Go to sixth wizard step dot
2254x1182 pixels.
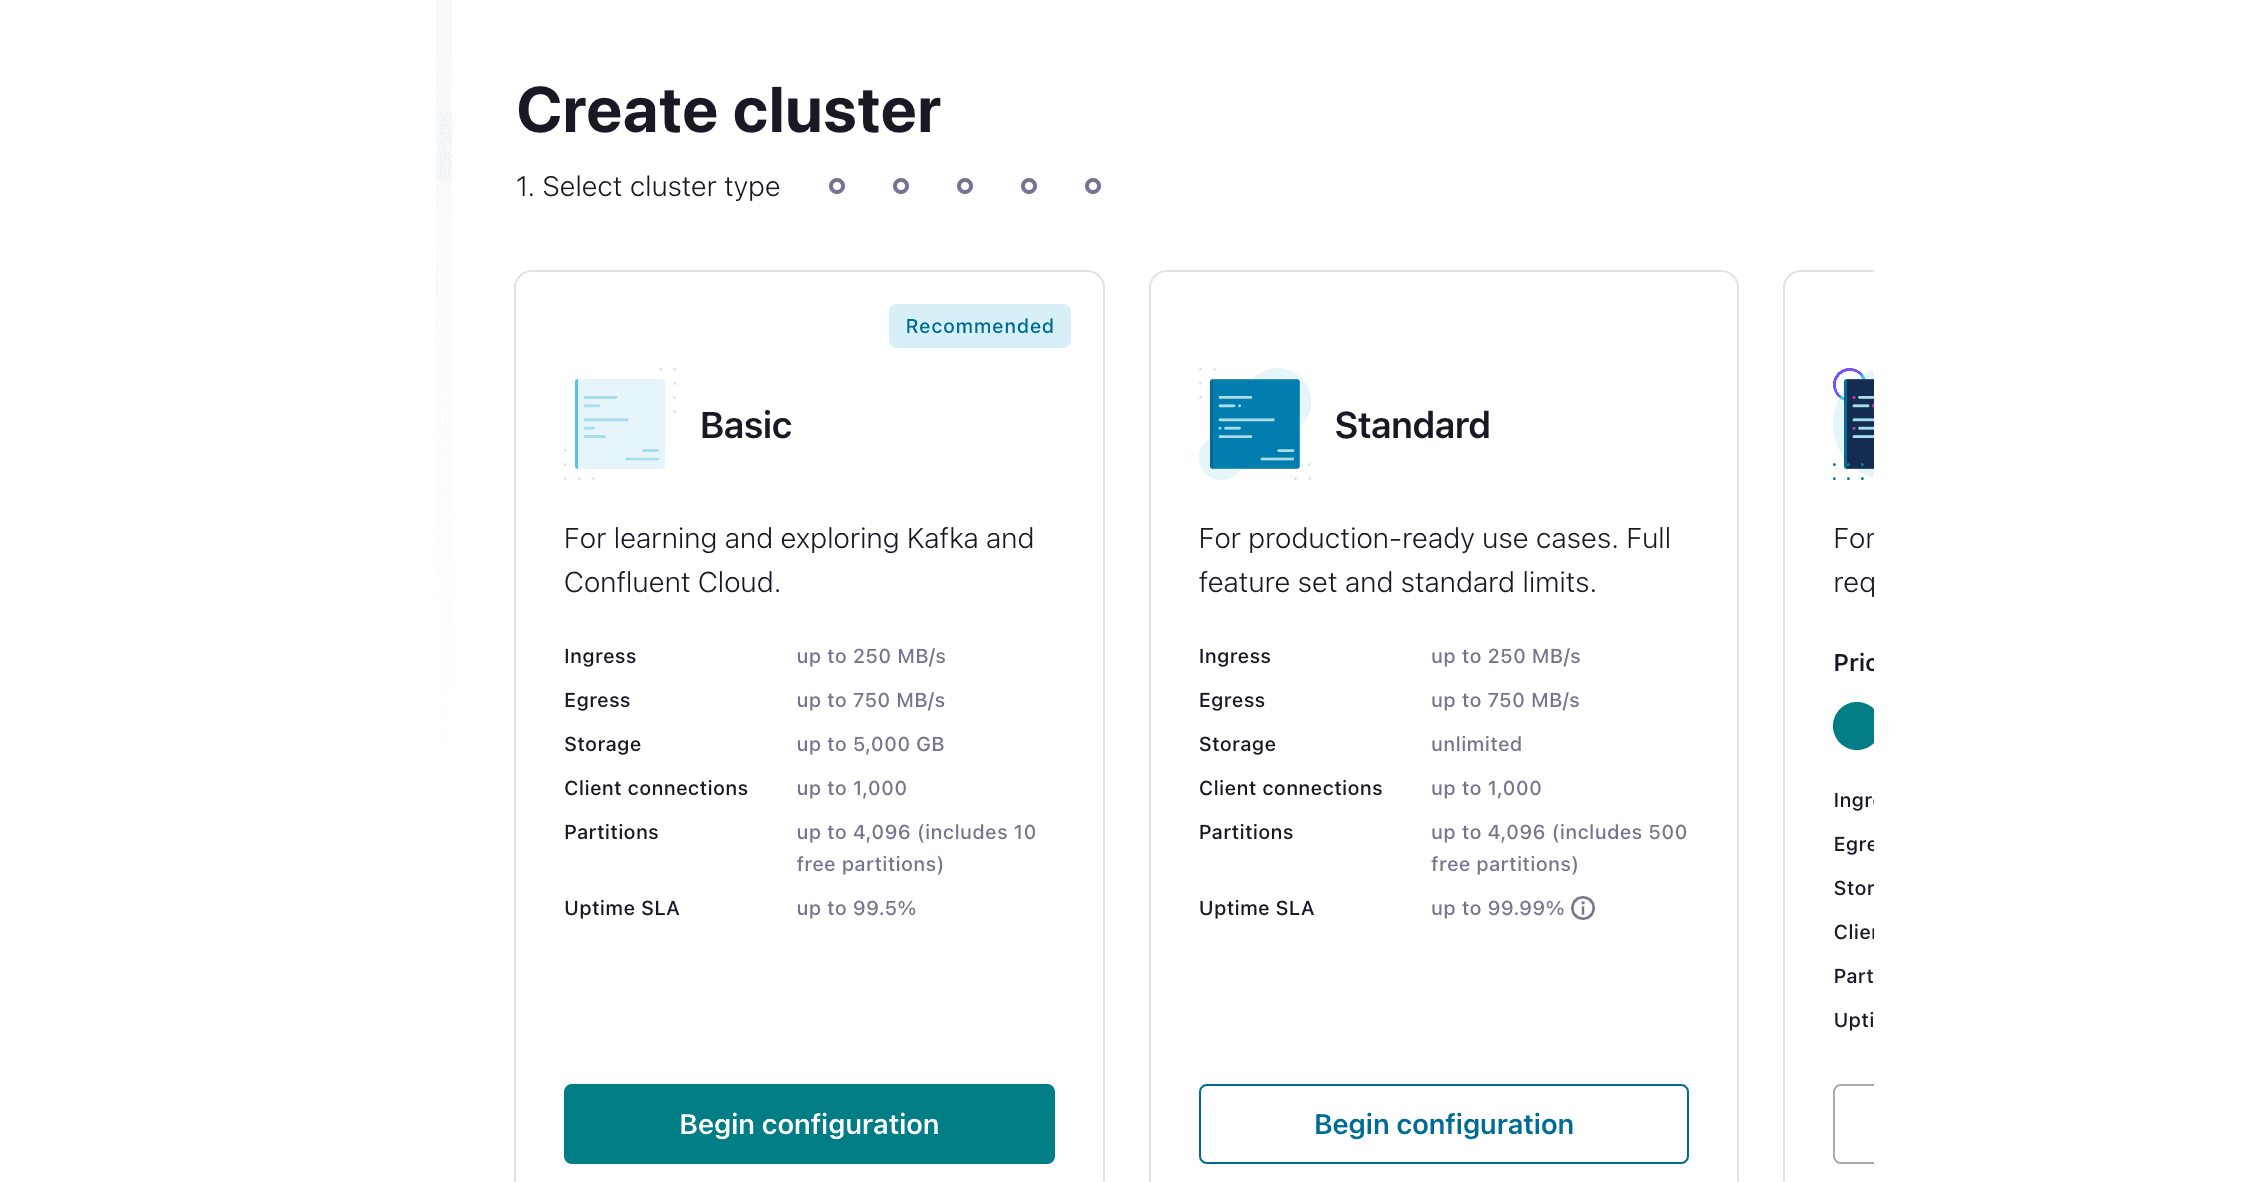[x=1093, y=186]
